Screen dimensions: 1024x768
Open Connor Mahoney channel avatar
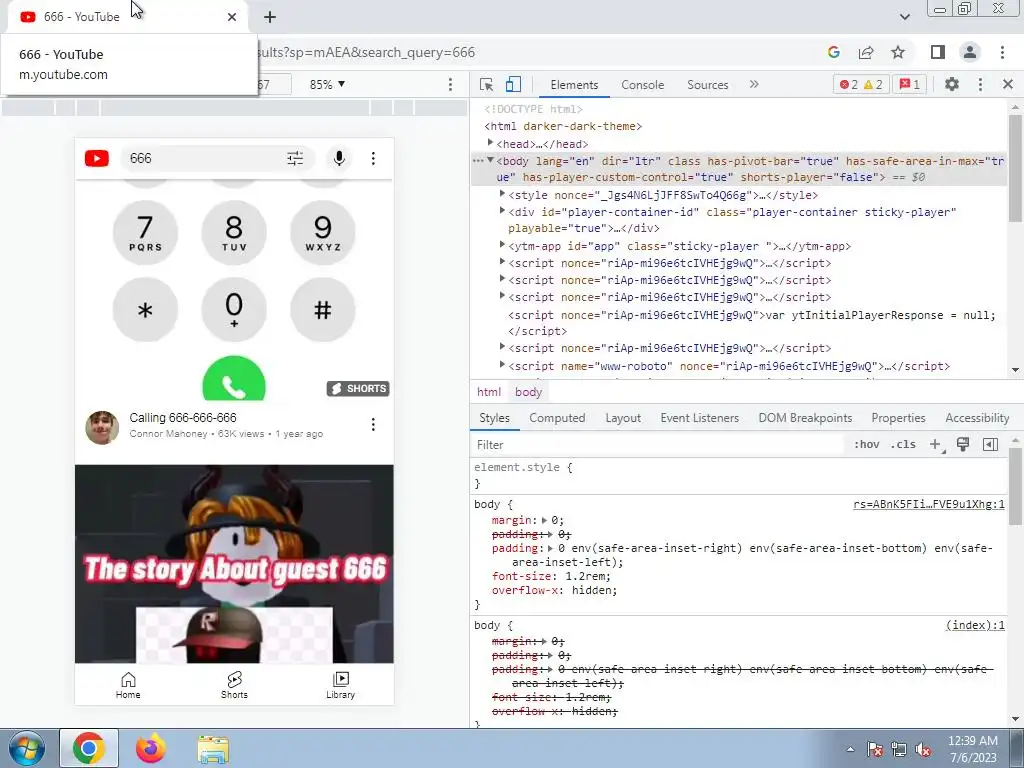pos(102,428)
